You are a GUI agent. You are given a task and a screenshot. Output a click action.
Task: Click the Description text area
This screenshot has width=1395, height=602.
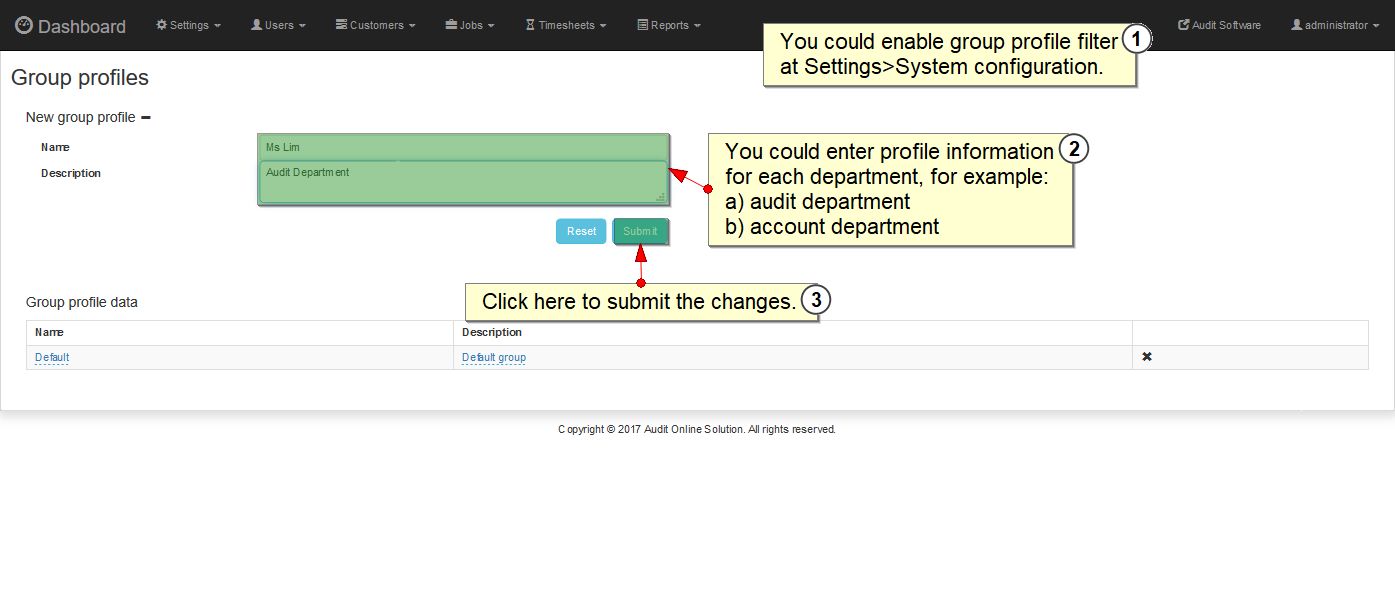coord(462,182)
